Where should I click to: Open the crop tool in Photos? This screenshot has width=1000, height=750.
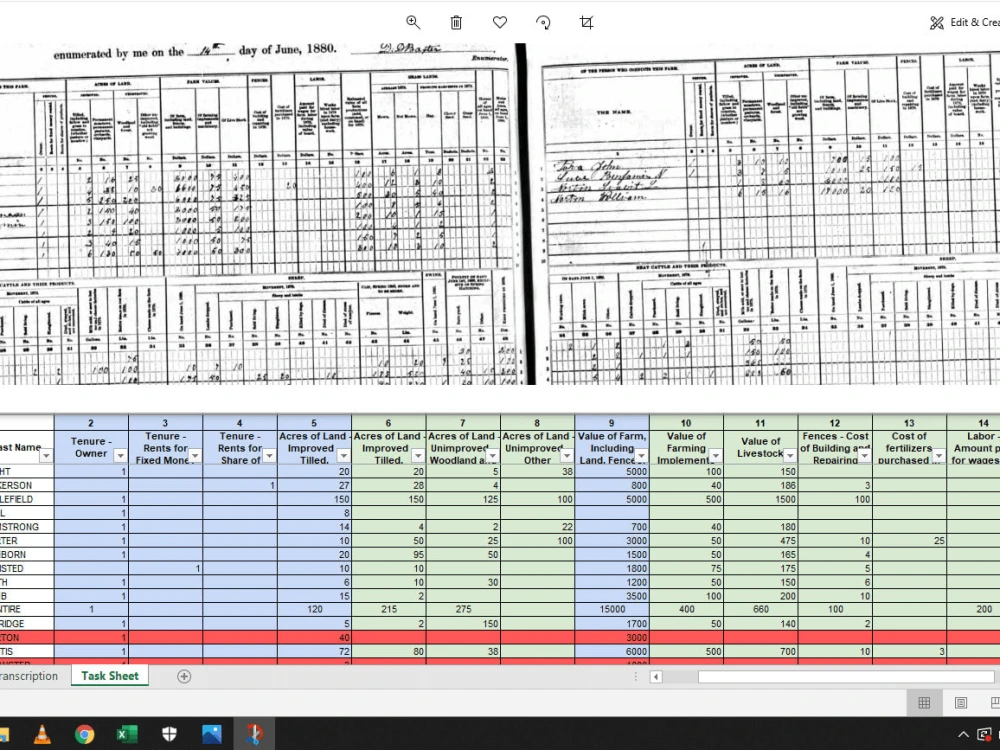click(x=587, y=22)
